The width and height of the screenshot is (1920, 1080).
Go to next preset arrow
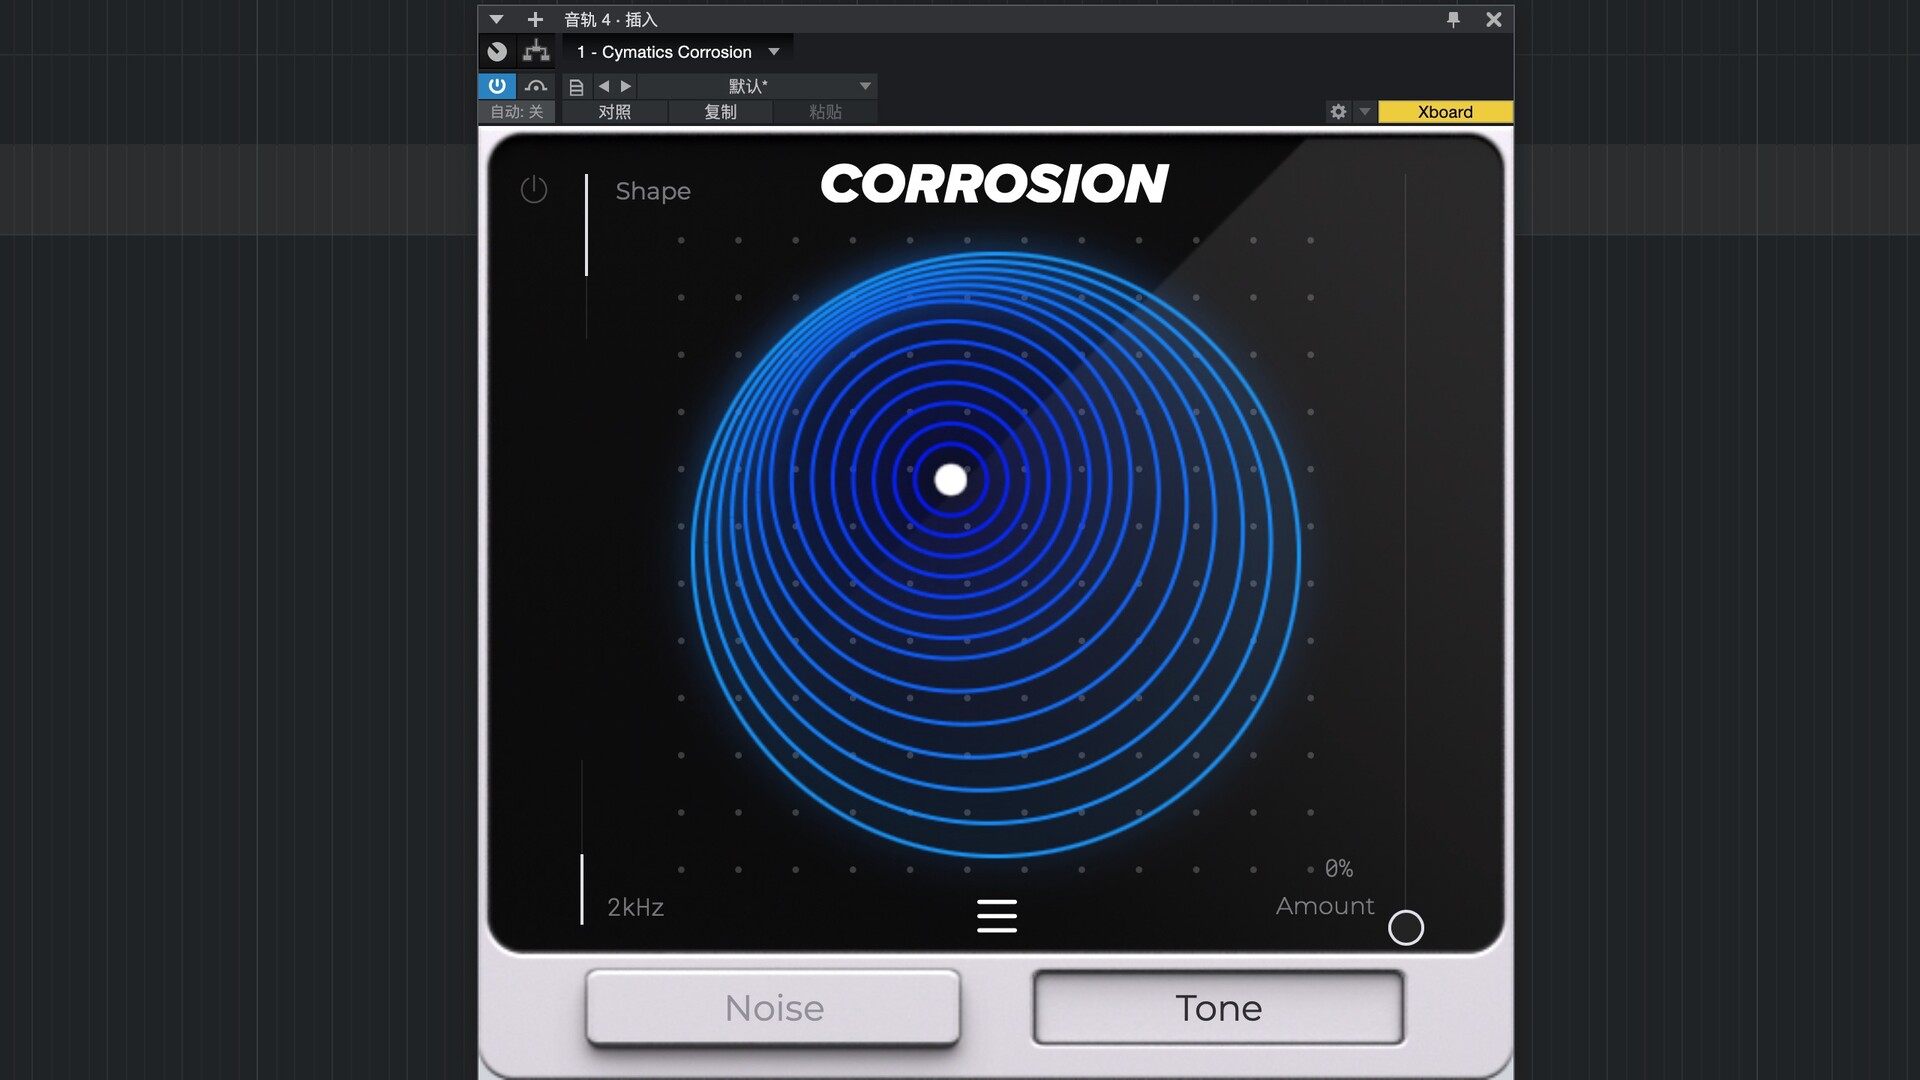coord(626,86)
